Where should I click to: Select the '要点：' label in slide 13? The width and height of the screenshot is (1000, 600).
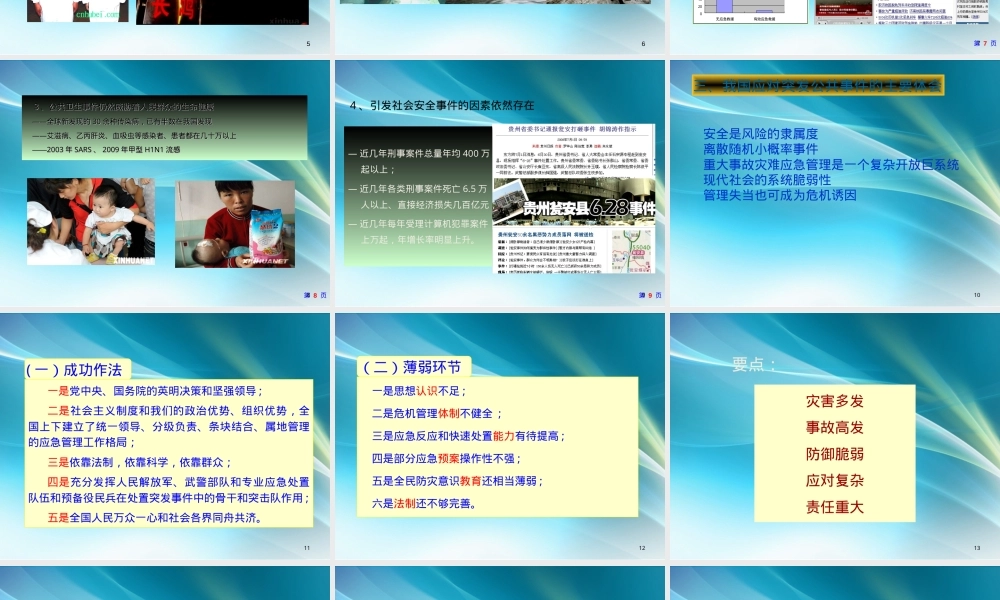pos(754,364)
